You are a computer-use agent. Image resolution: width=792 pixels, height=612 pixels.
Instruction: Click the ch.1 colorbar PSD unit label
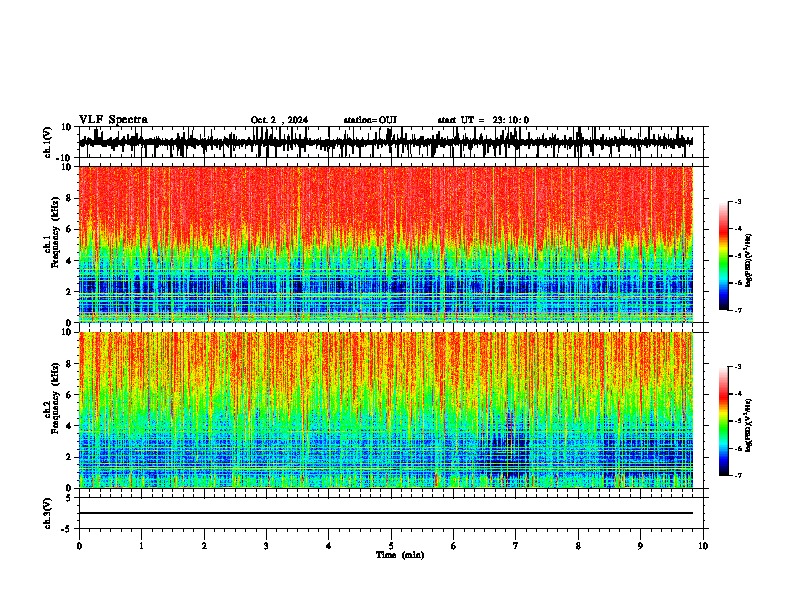click(x=748, y=261)
